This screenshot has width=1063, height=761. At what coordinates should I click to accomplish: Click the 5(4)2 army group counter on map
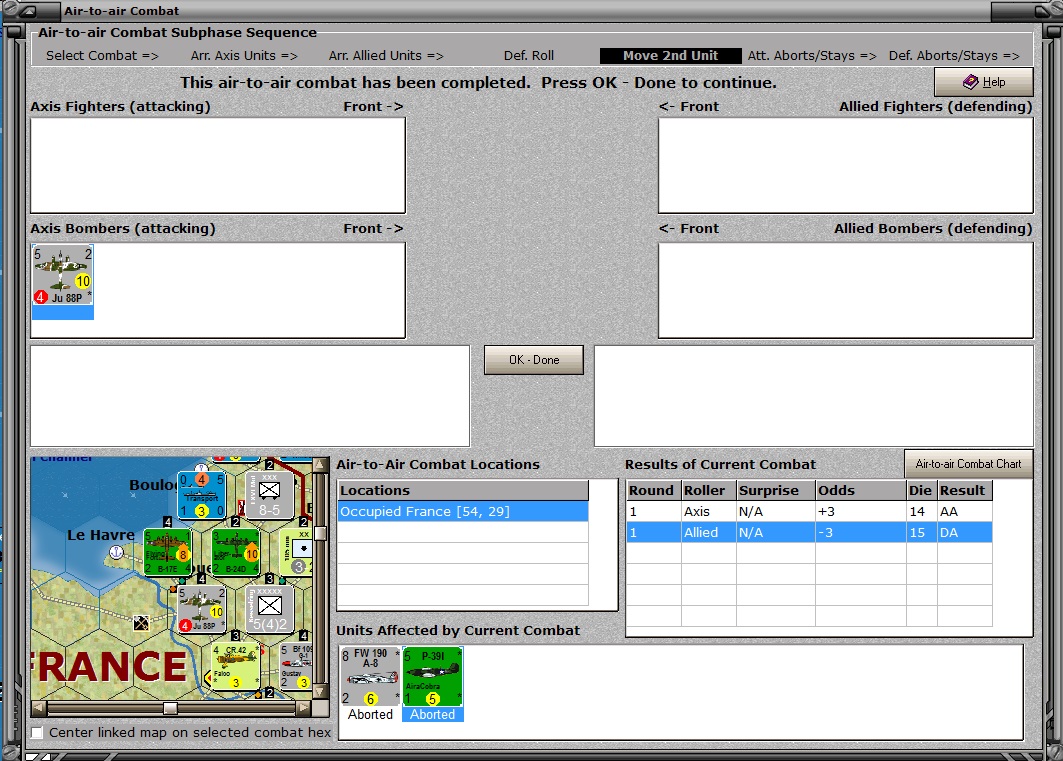click(269, 609)
